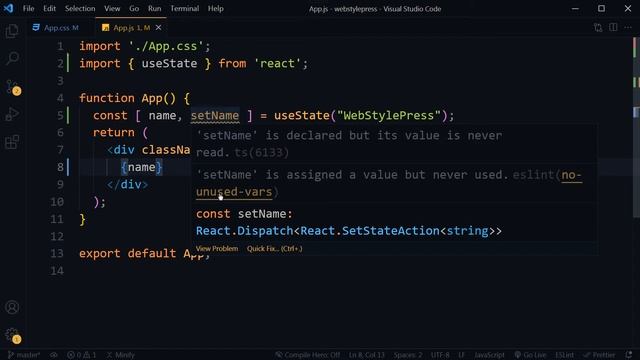Change file encoding via UTF-8
The height and width of the screenshot is (360, 640).
[x=440, y=355]
